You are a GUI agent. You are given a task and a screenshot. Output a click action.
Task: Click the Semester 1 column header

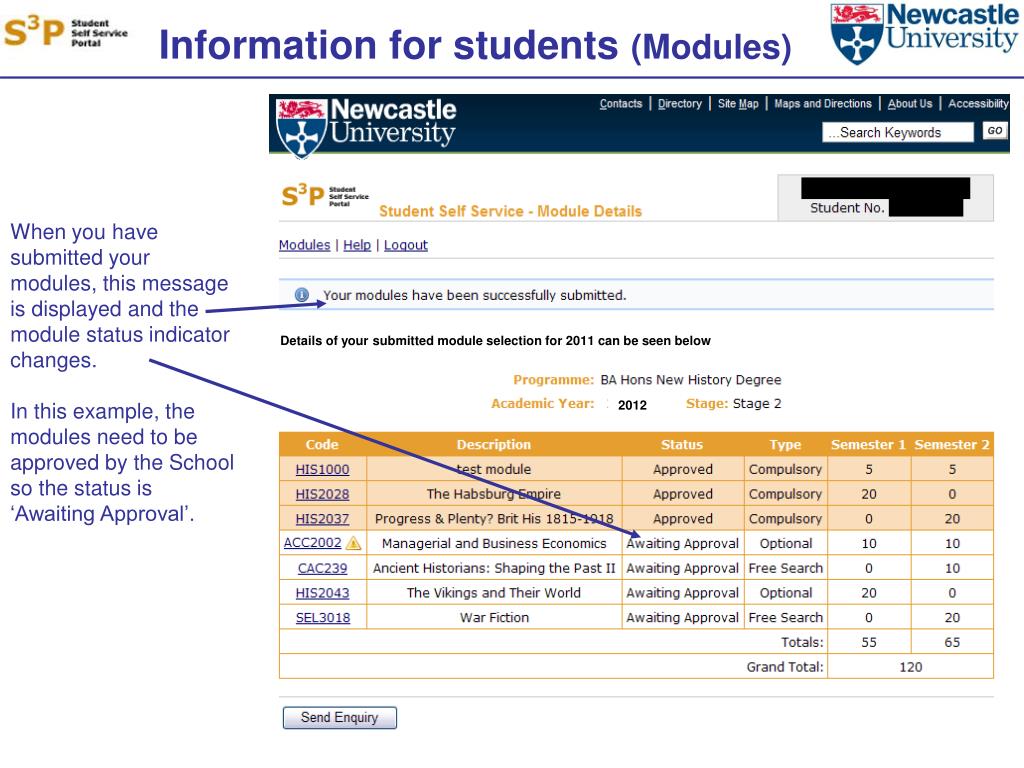pyautogui.click(x=868, y=444)
